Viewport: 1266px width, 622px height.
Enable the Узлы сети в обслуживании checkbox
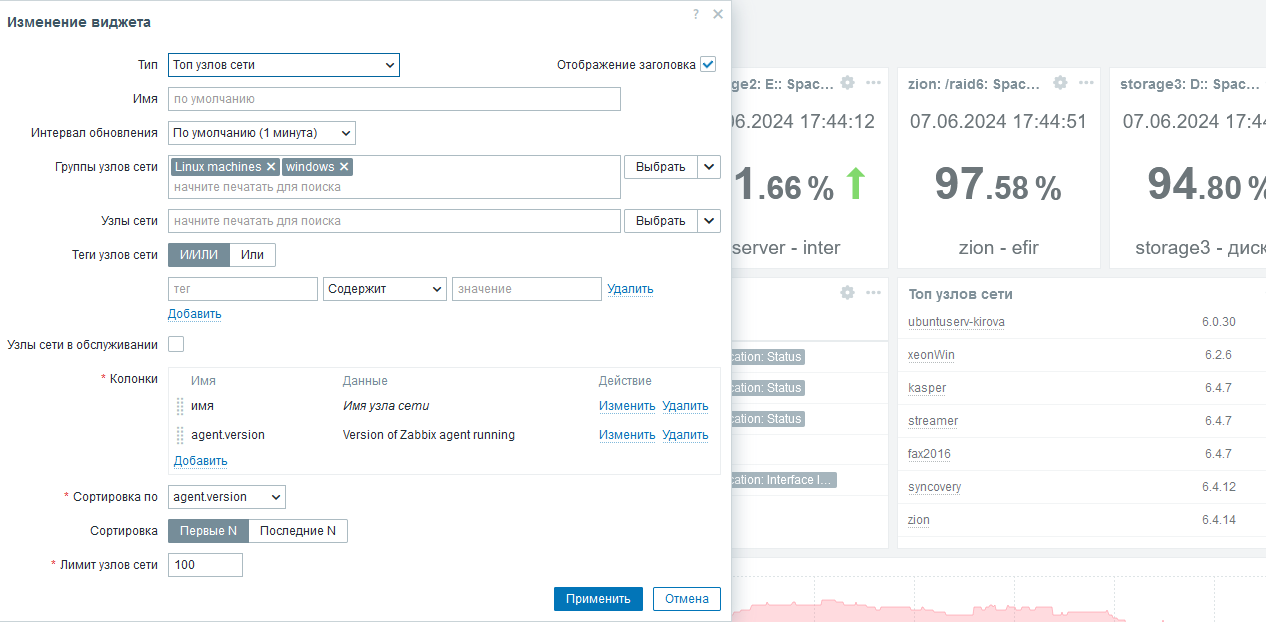(x=176, y=344)
